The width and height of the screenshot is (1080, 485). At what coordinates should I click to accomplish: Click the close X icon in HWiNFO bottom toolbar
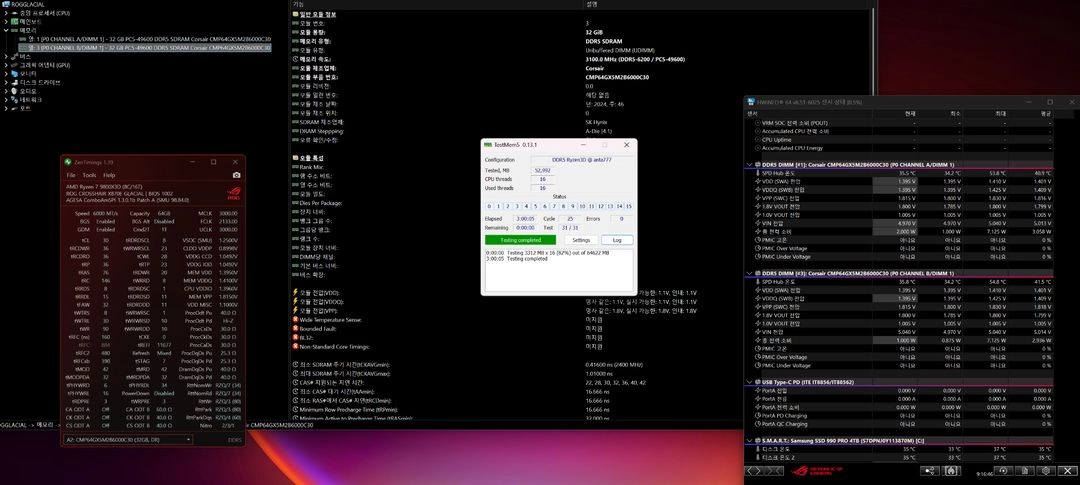click(x=1068, y=471)
